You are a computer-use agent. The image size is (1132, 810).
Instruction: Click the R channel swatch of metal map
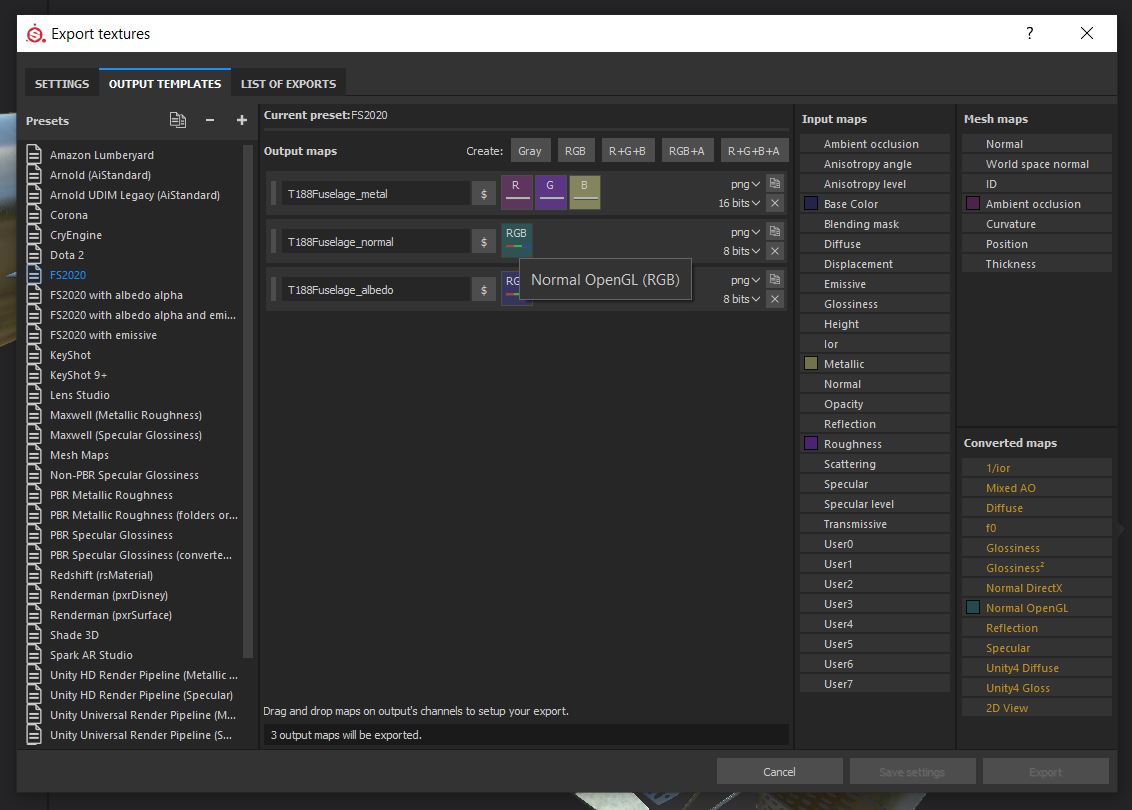516,191
